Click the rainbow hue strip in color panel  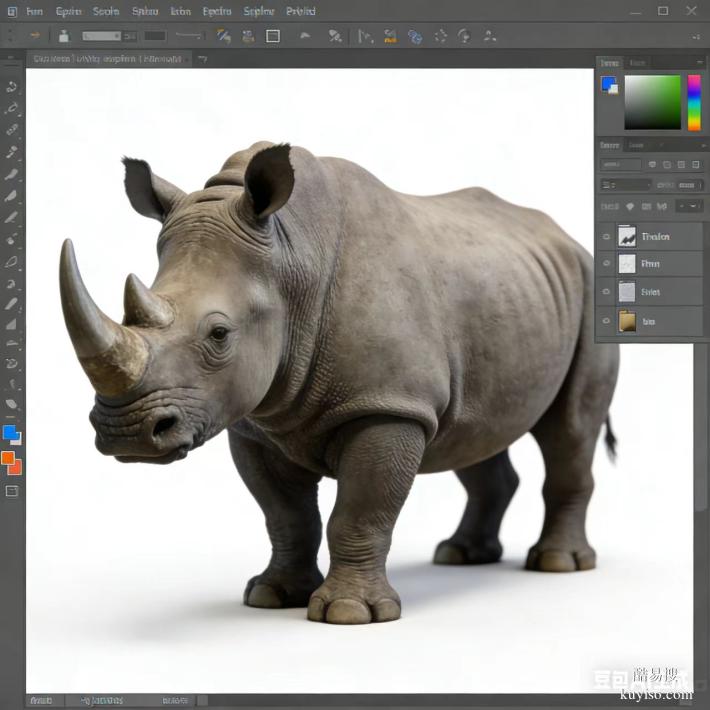click(x=694, y=103)
